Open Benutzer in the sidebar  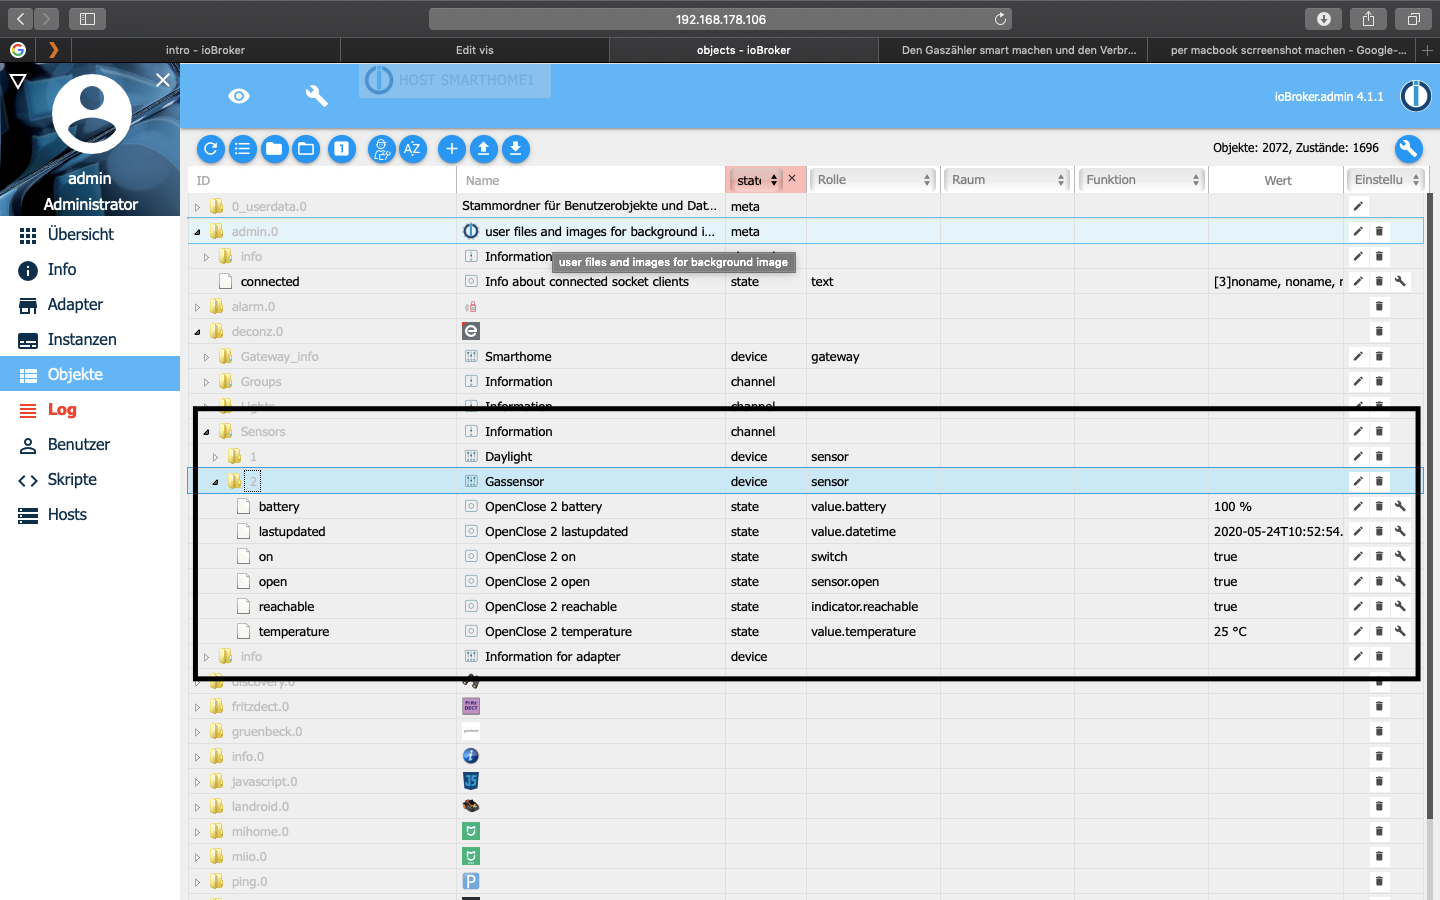[x=90, y=444]
